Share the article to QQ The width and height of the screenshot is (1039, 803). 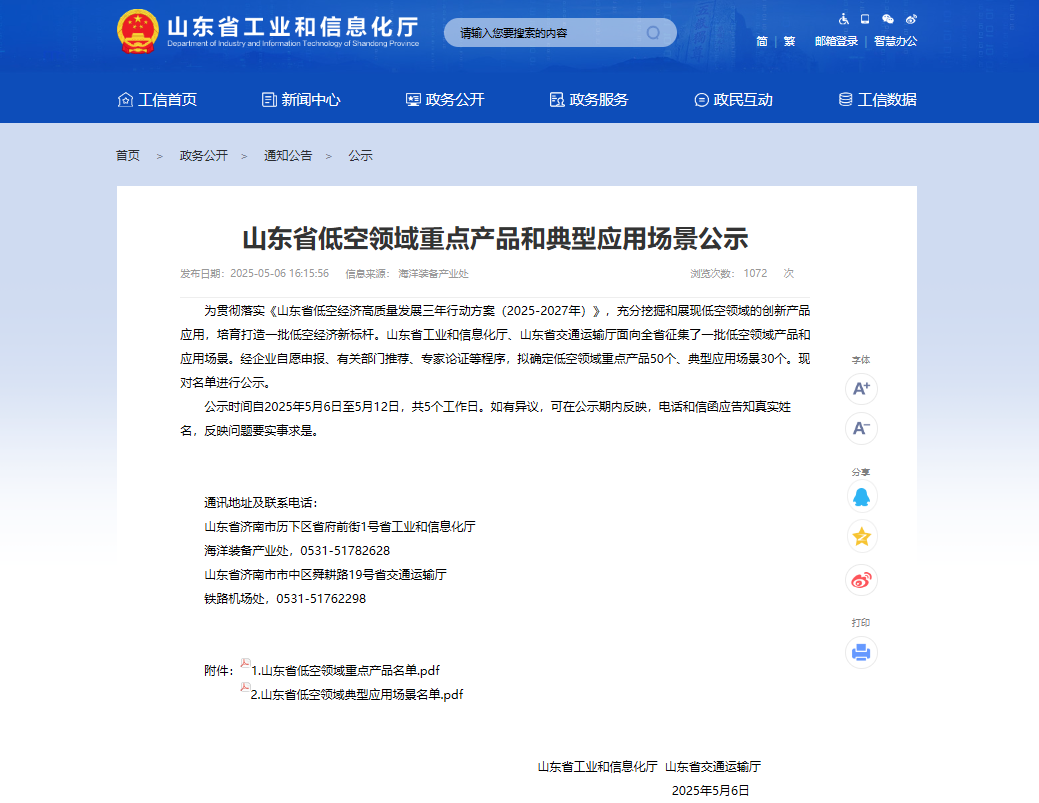[861, 497]
